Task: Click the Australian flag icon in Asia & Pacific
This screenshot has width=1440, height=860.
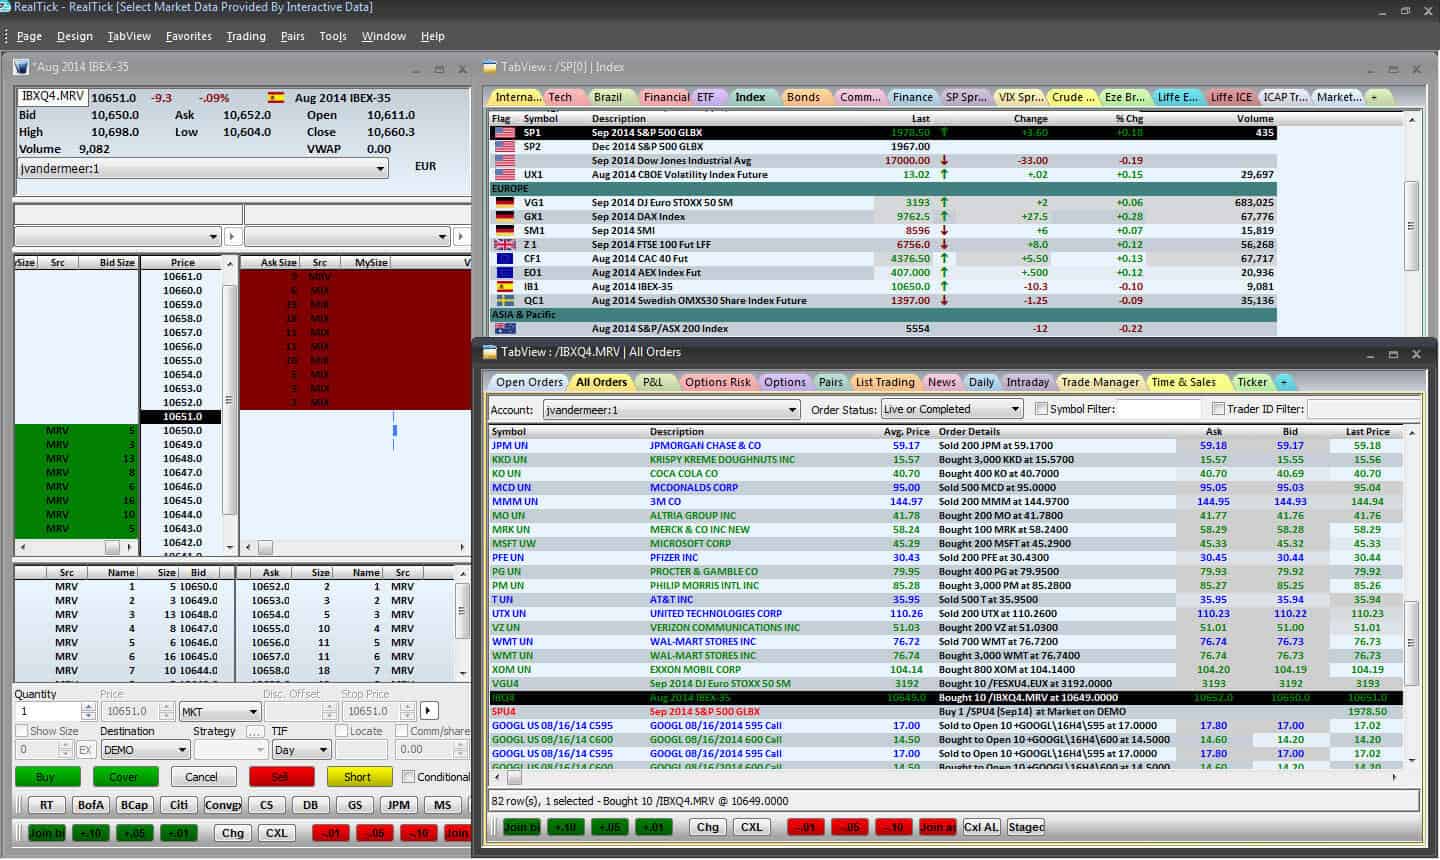Action: [505, 328]
